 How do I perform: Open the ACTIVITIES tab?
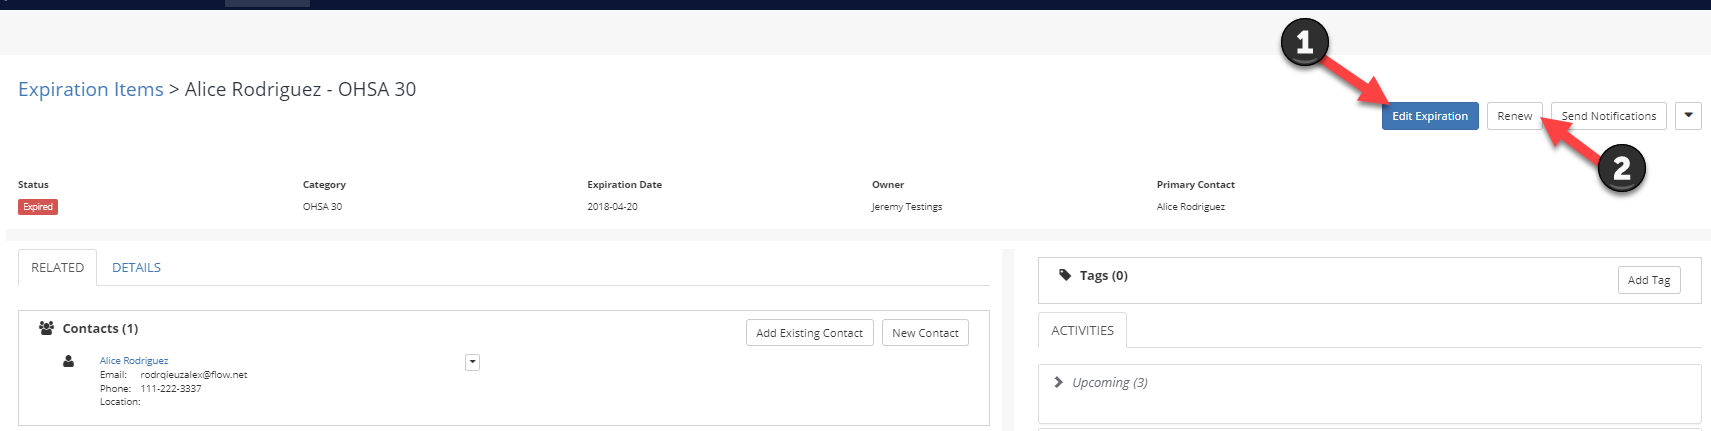[x=1082, y=330]
